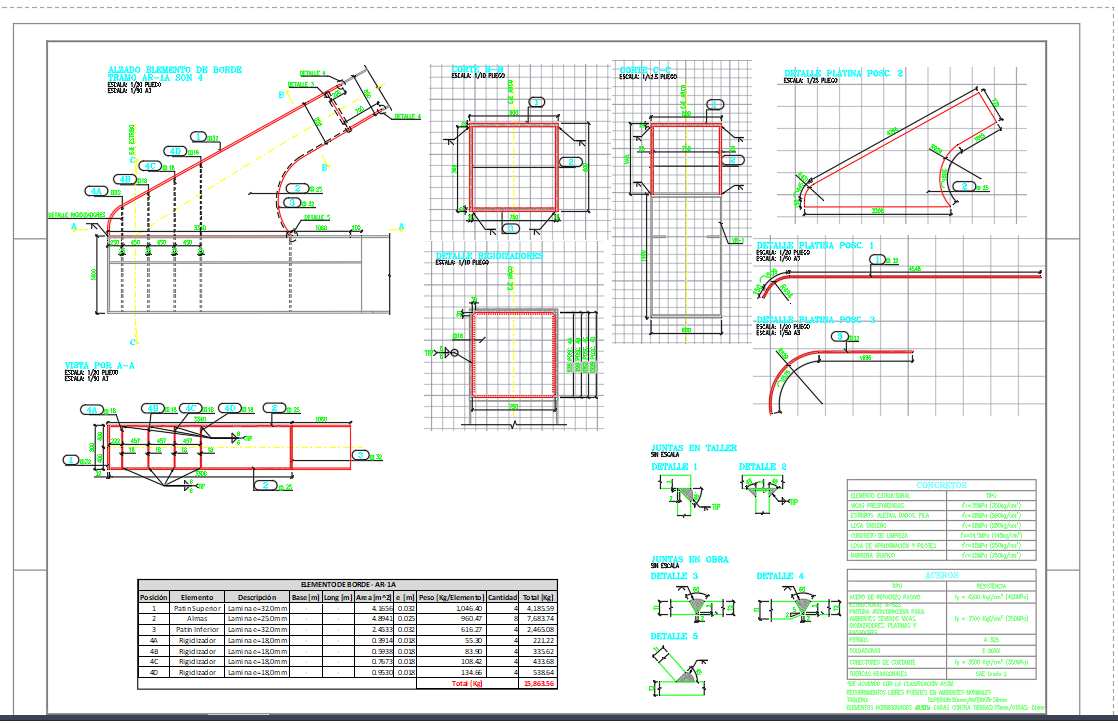The image size is (1118, 723).
Task: Select the Detalle 2 weld joint symbol
Action: 756,489
